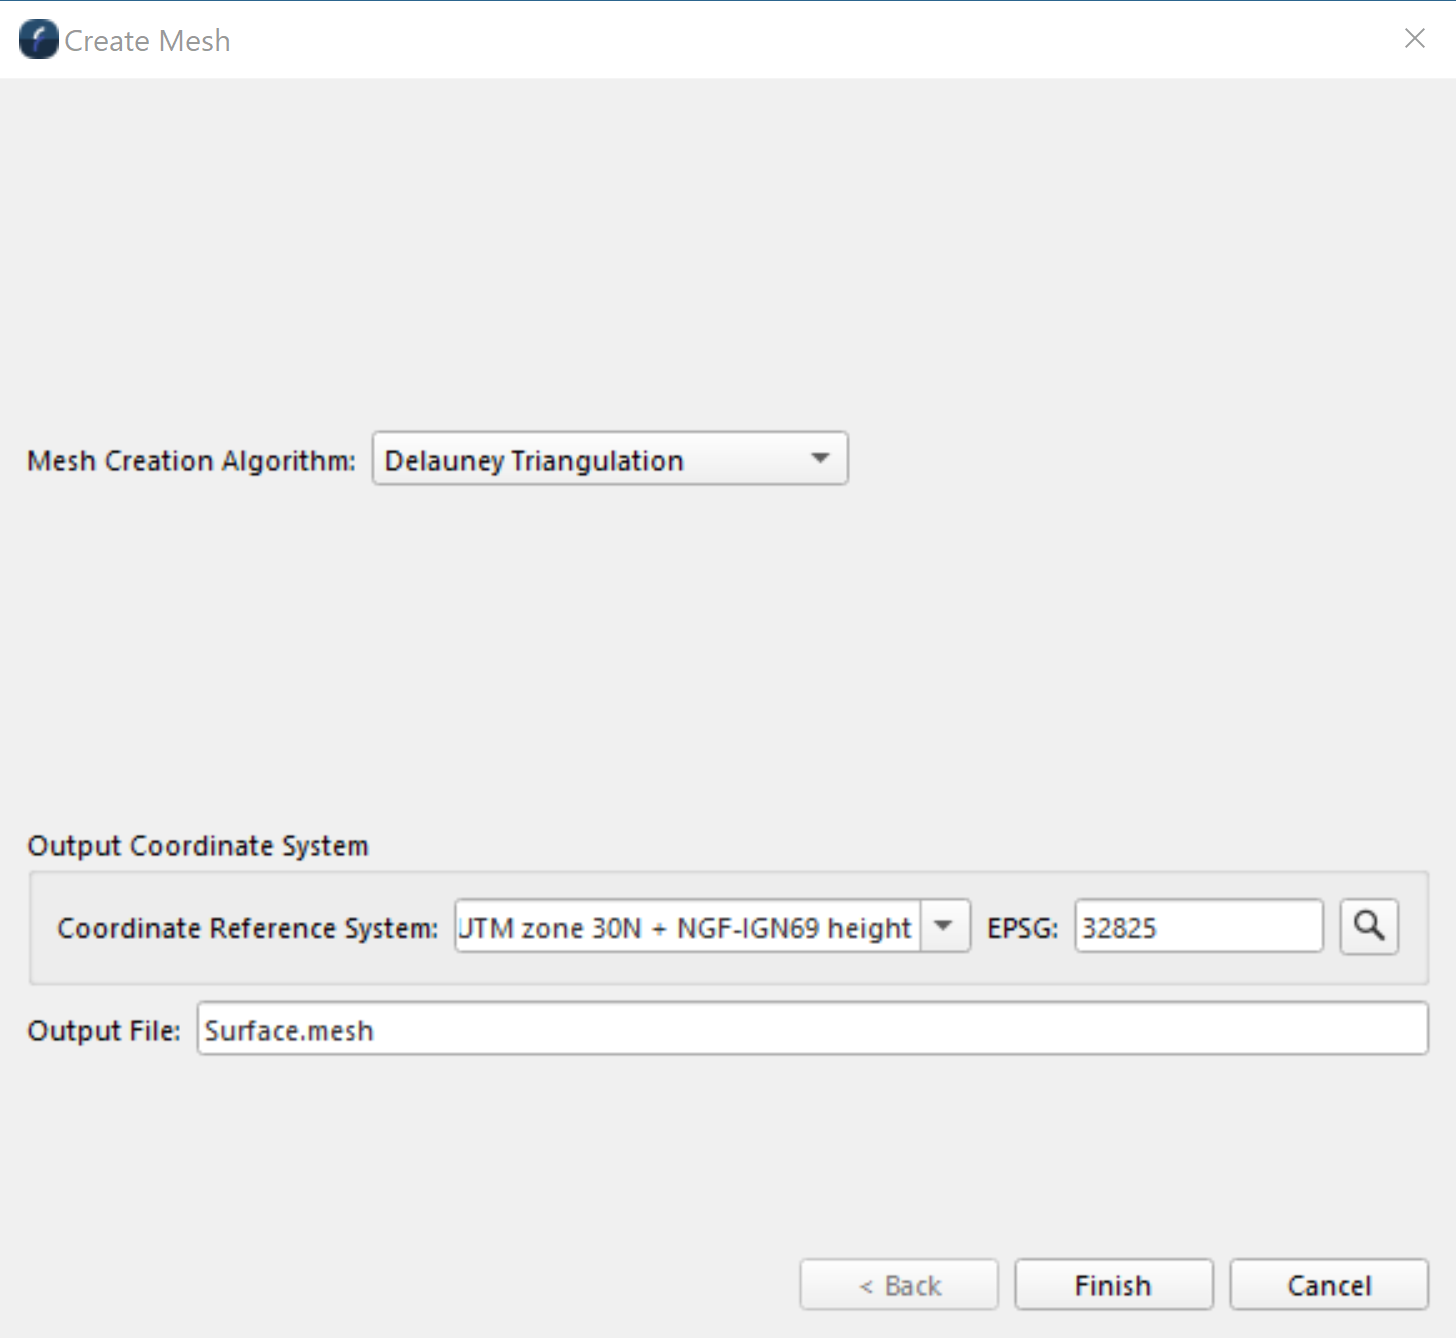Click the Output File label

pos(104,1031)
